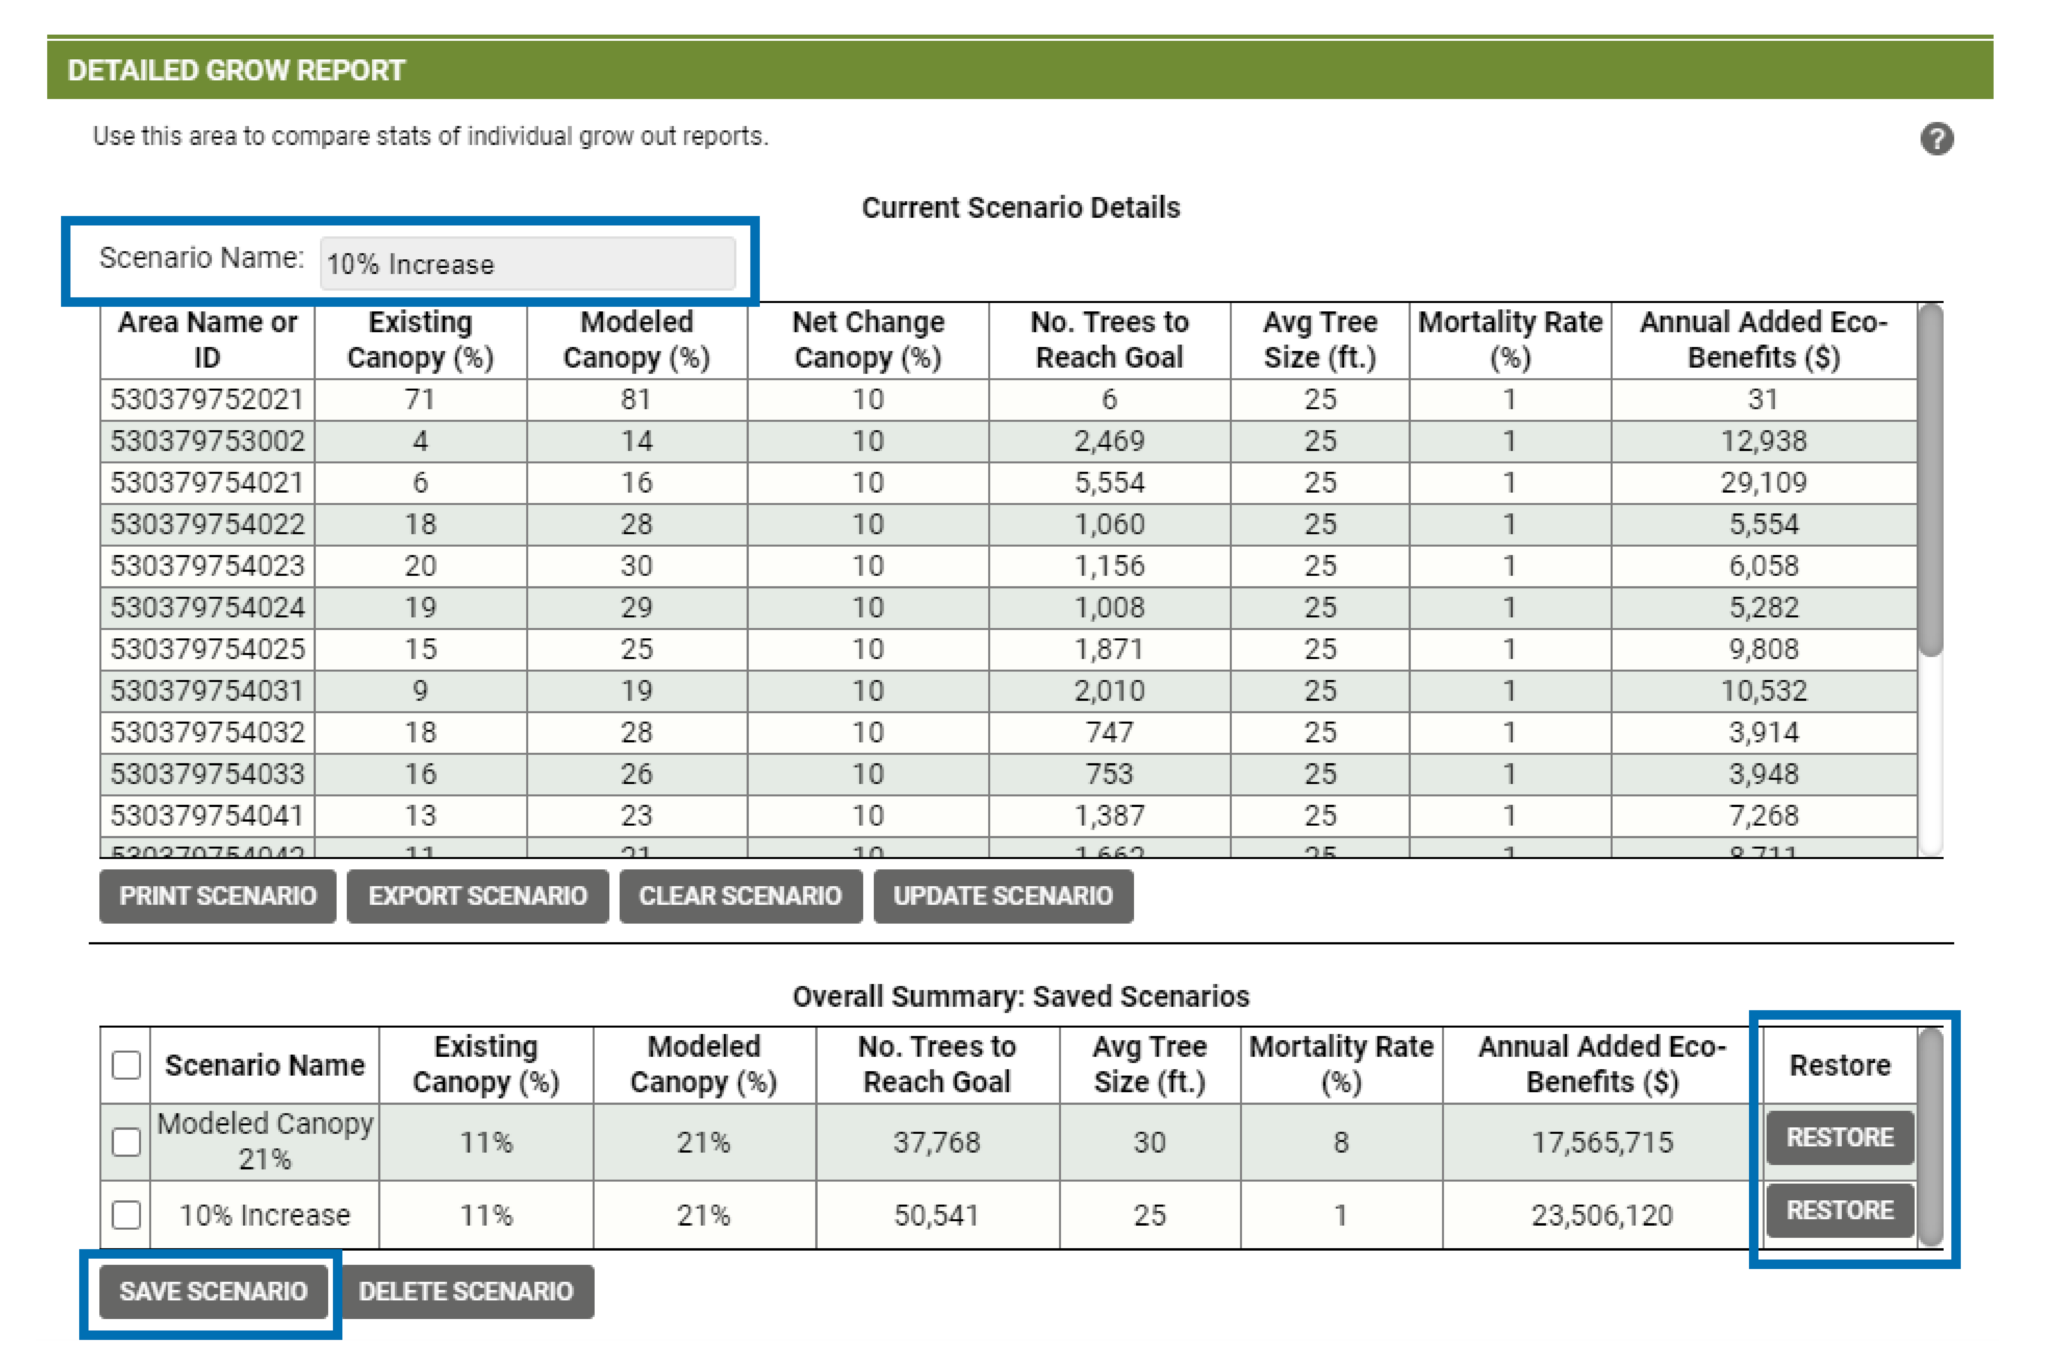Click the scenario details table scrollbar
The image size is (2048, 1369).
[x=1930, y=480]
